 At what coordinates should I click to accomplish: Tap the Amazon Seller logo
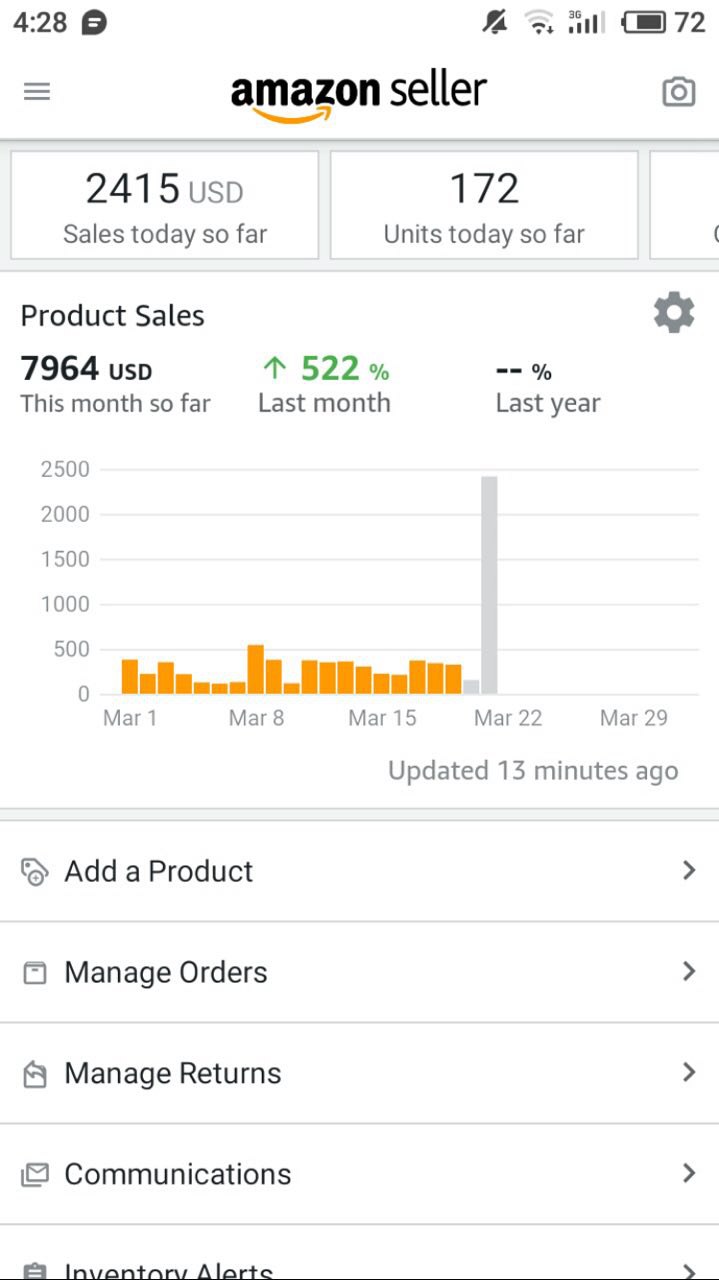tap(359, 95)
